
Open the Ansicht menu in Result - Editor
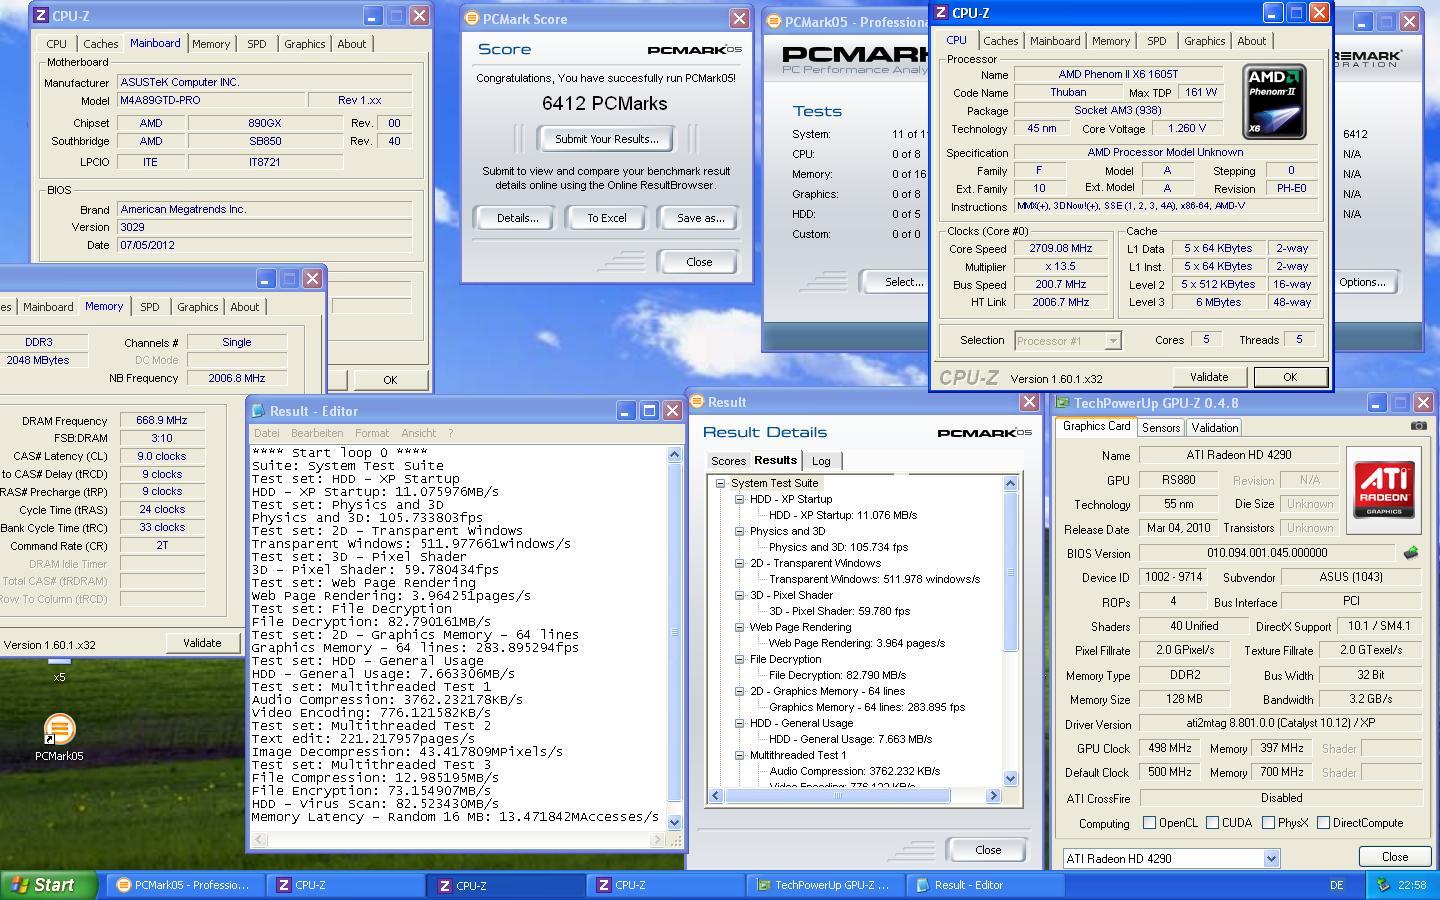click(x=418, y=433)
